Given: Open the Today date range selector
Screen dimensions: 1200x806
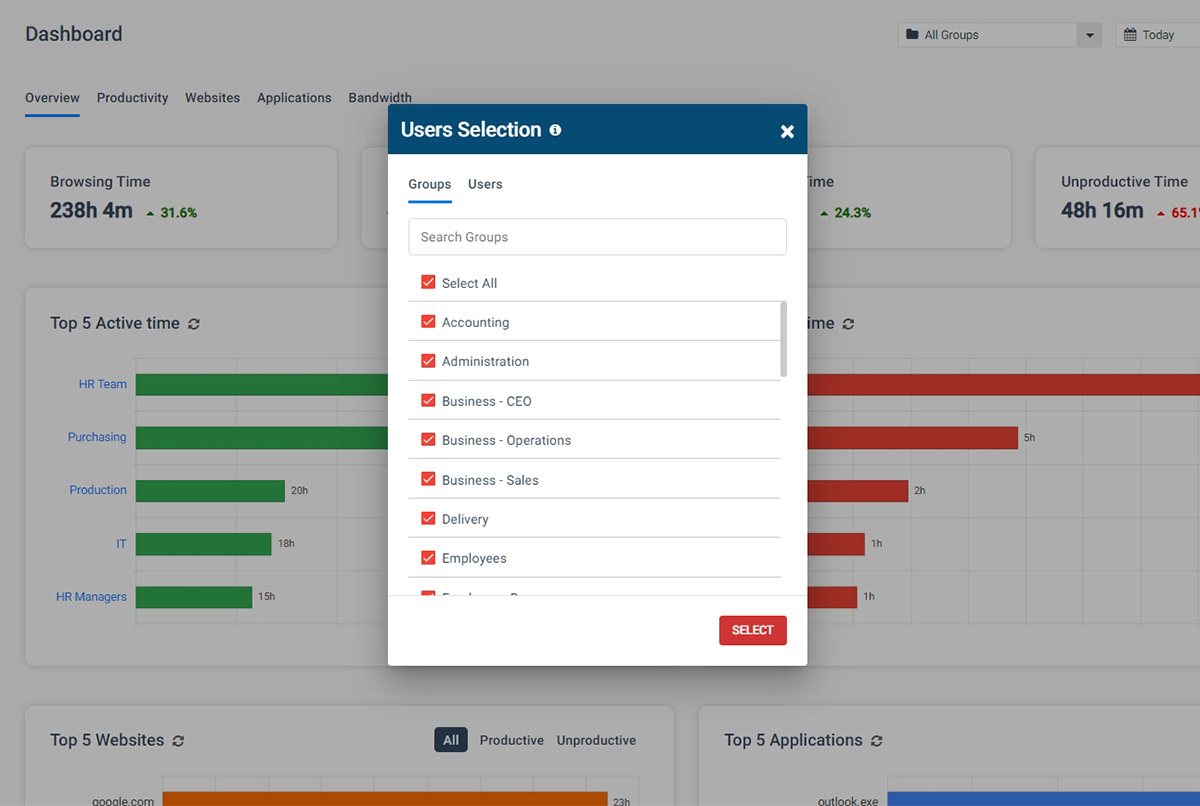Looking at the screenshot, I should [1160, 34].
